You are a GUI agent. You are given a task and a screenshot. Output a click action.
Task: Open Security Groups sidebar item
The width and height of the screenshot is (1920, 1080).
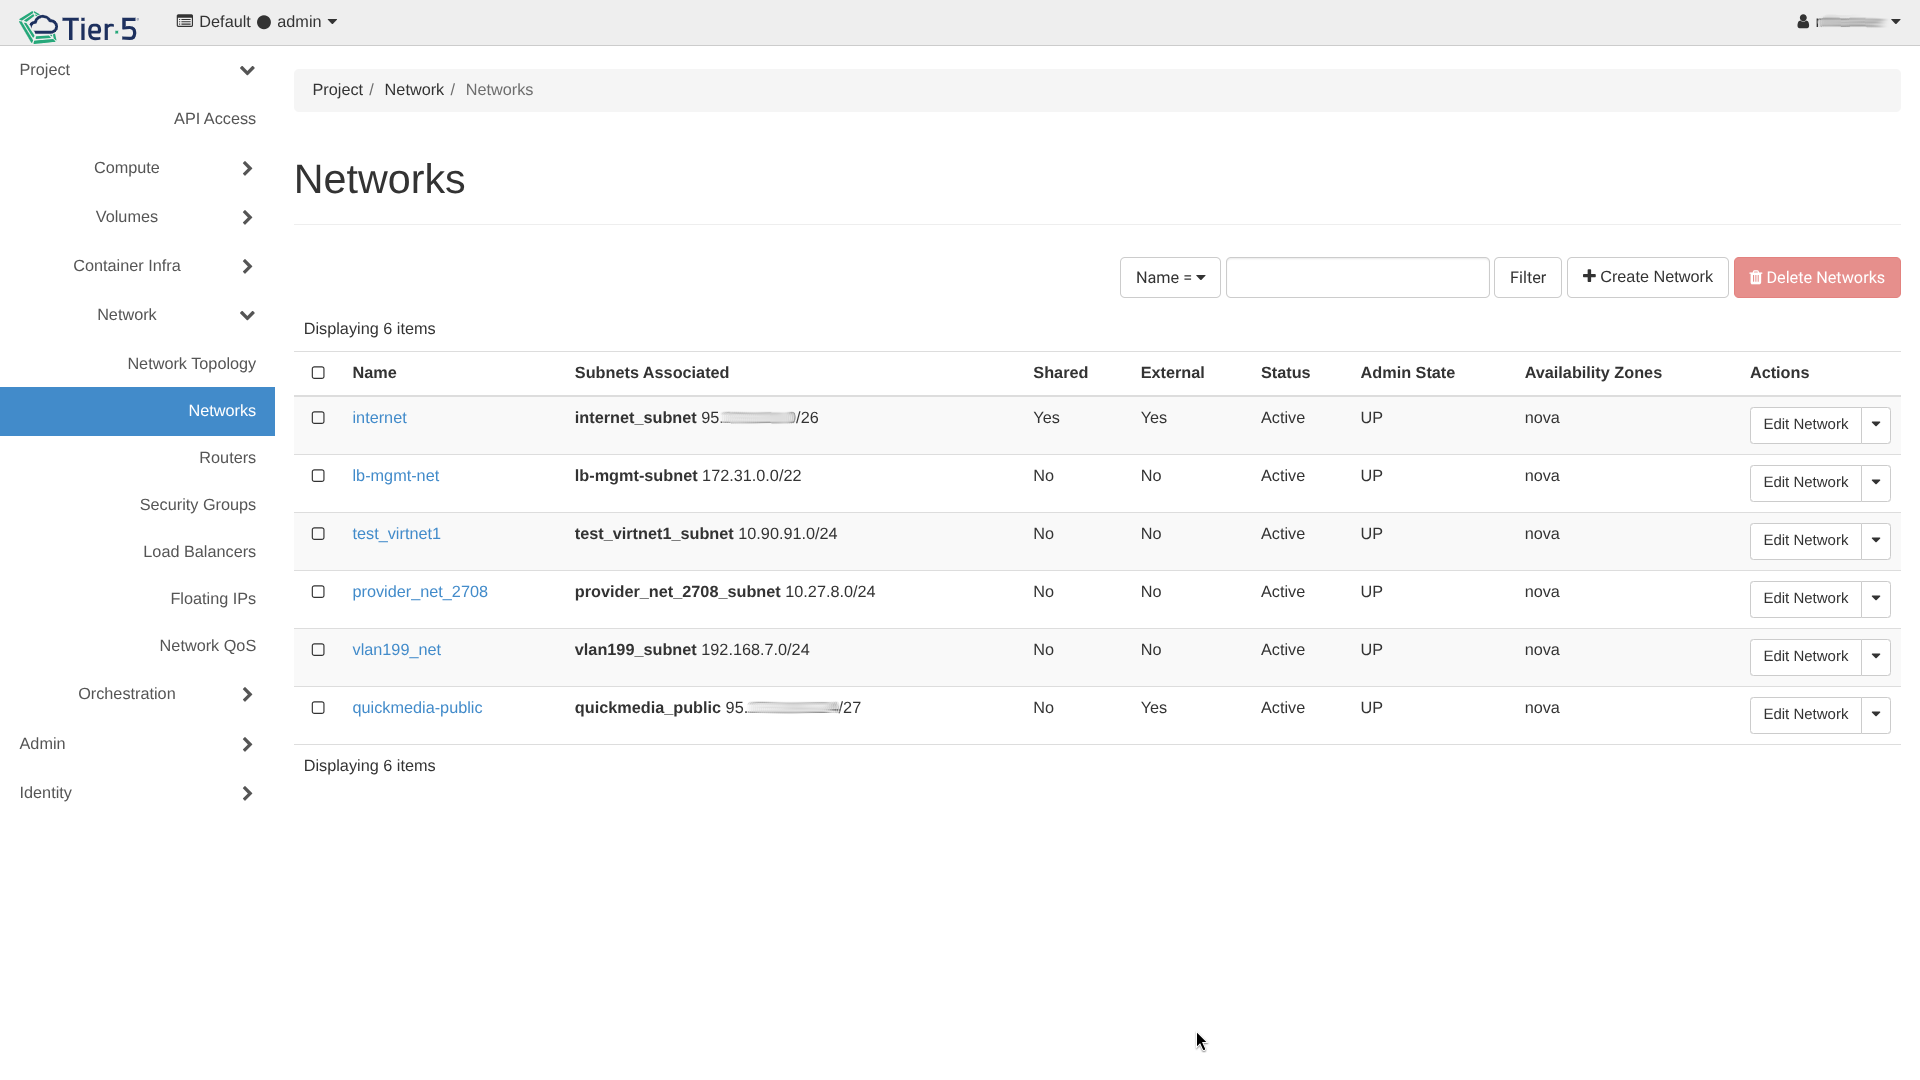click(x=197, y=505)
